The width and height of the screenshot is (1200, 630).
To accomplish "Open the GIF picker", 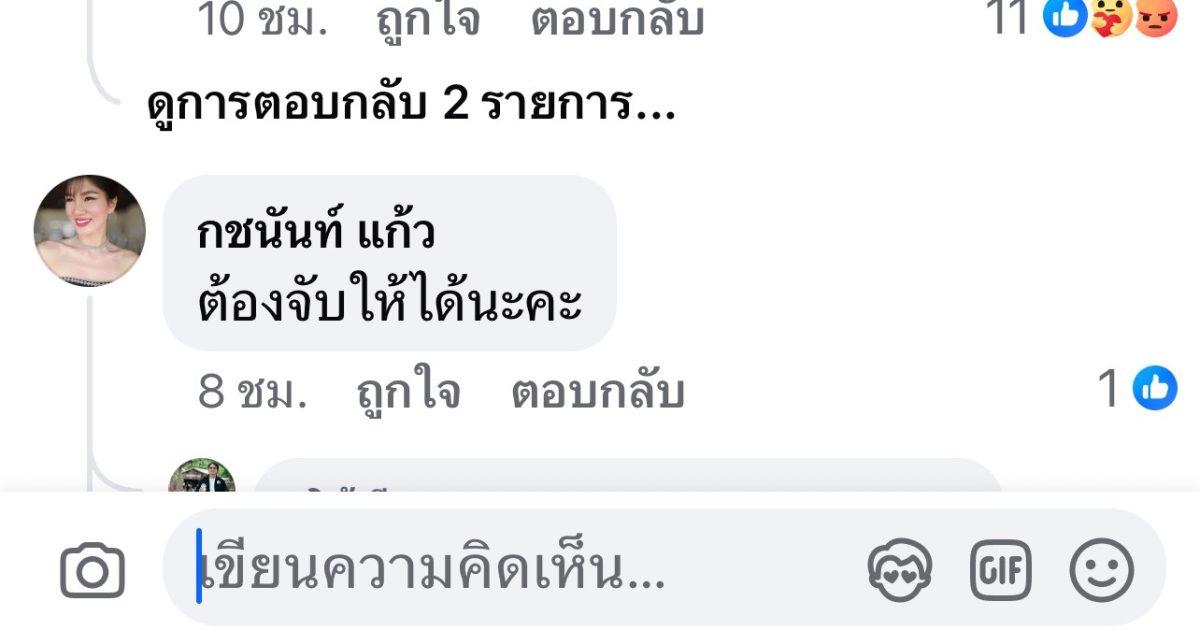I will tap(1000, 571).
